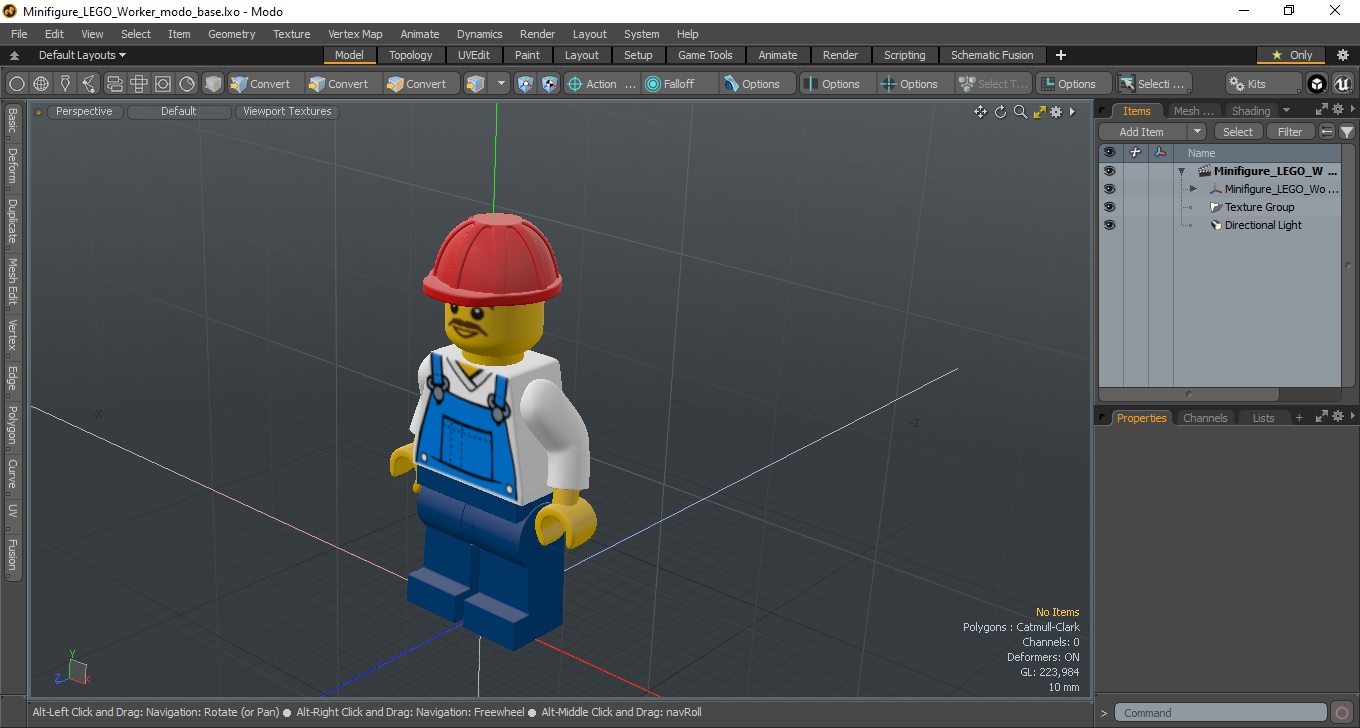The width and height of the screenshot is (1360, 728).
Task: Open the Items panel tabs dropdown arrow
Action: pyautogui.click(x=1286, y=111)
